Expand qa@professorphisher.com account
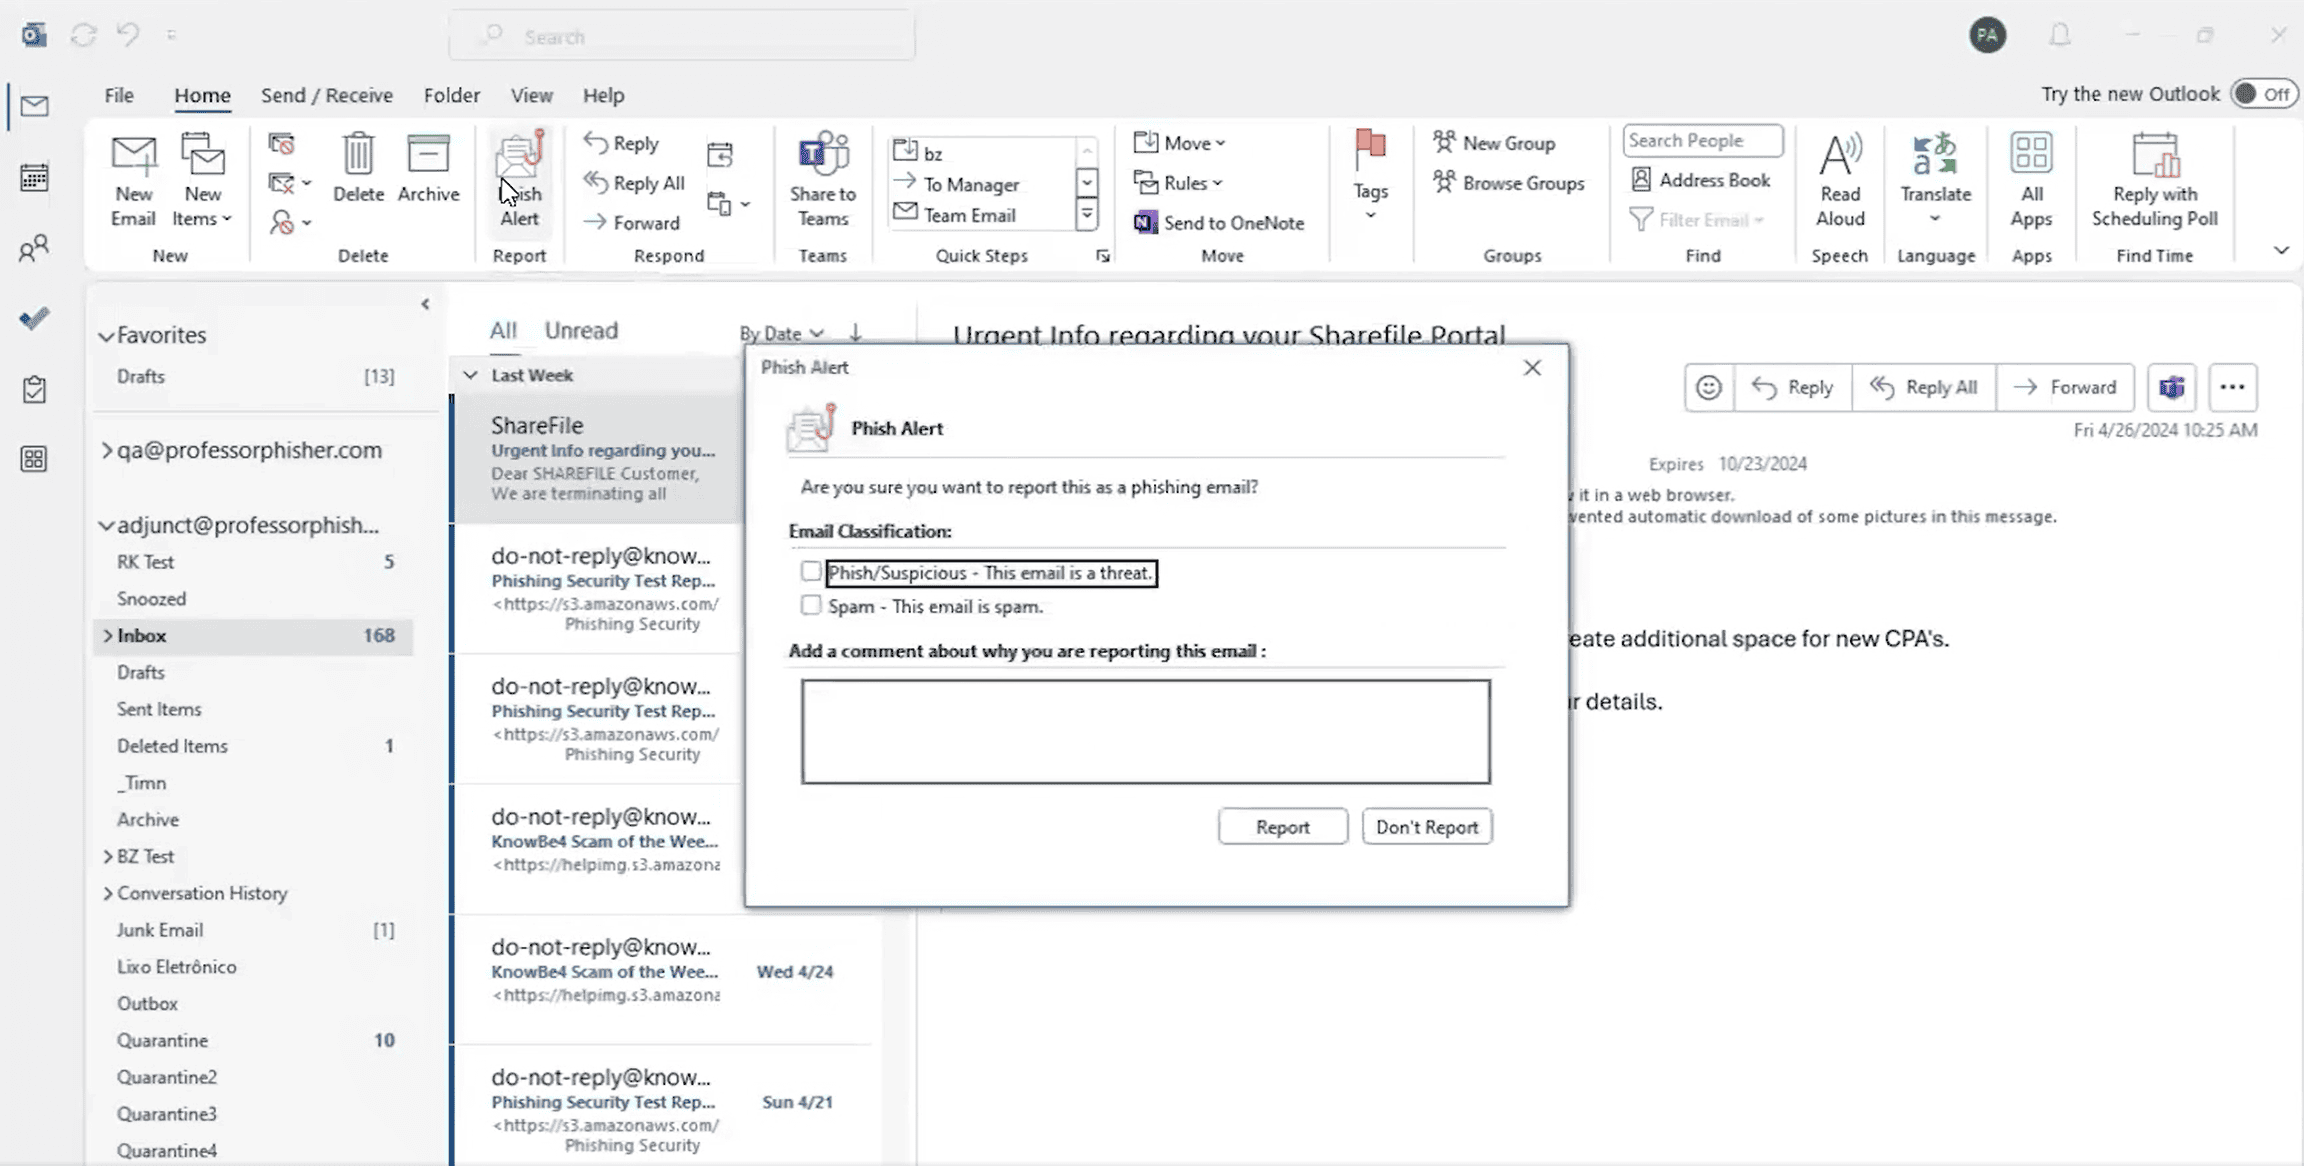The image size is (2304, 1166). [106, 451]
